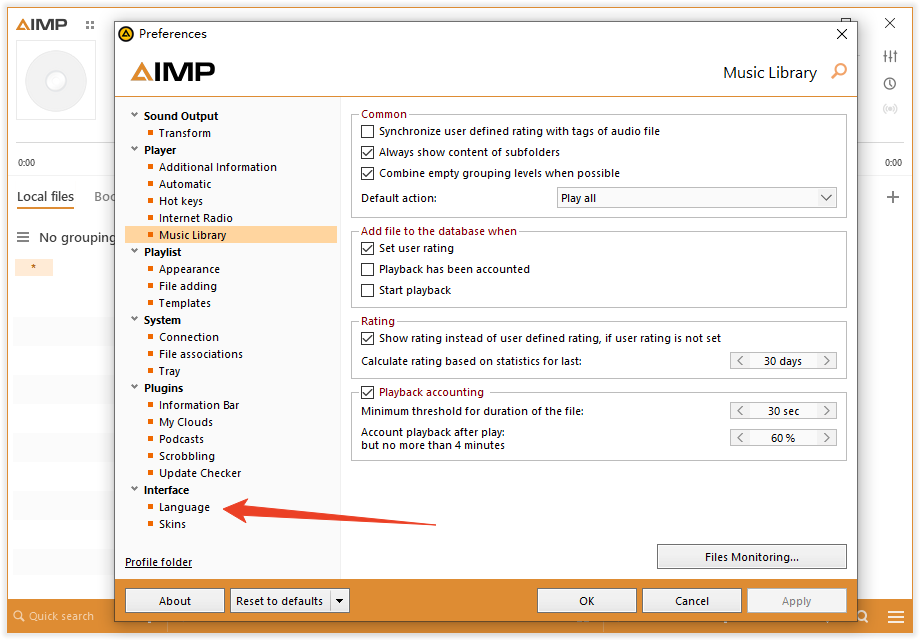Image resolution: width=920 pixels, height=640 pixels.
Task: Uncheck the Set user rating checkbox
Action: [367, 249]
